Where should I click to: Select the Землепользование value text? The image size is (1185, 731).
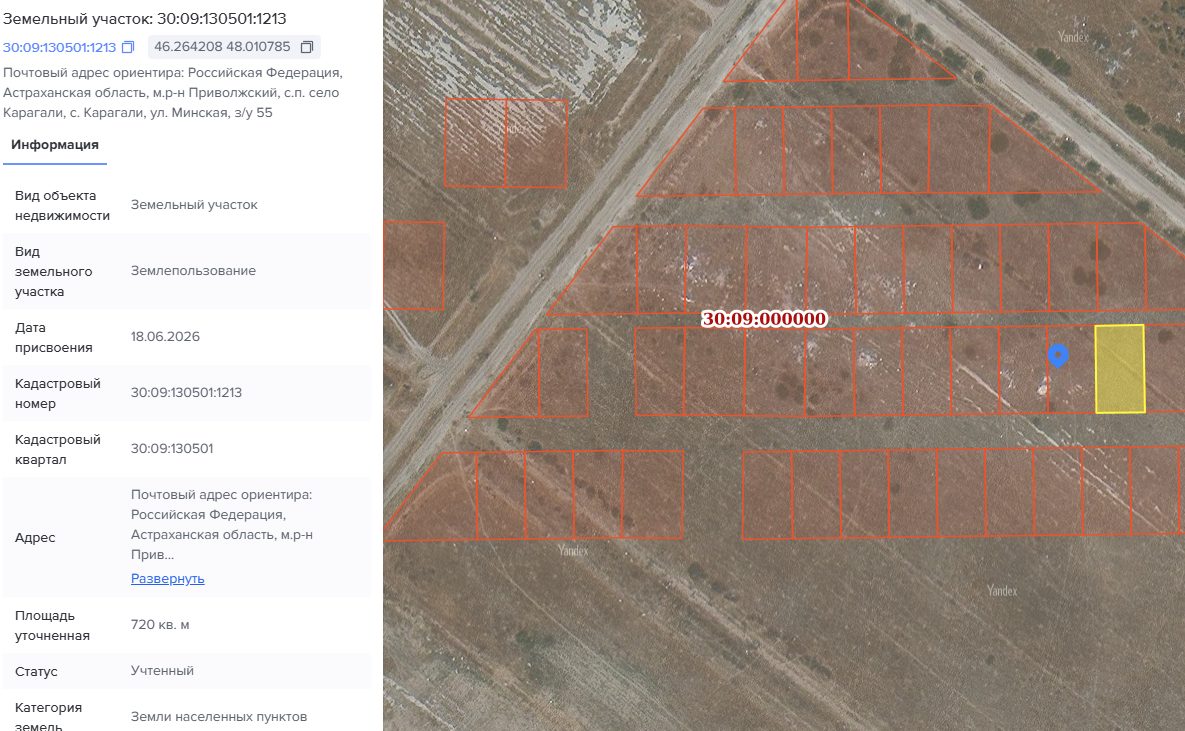pyautogui.click(x=193, y=271)
